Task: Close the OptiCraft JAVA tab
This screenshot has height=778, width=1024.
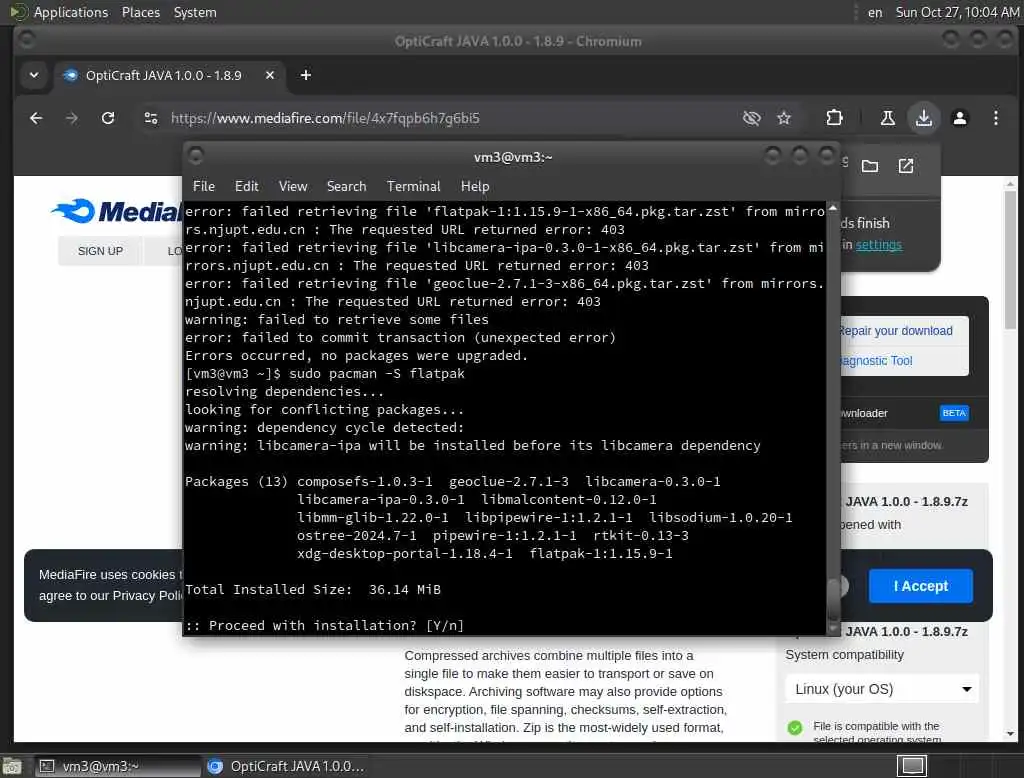Action: (270, 75)
